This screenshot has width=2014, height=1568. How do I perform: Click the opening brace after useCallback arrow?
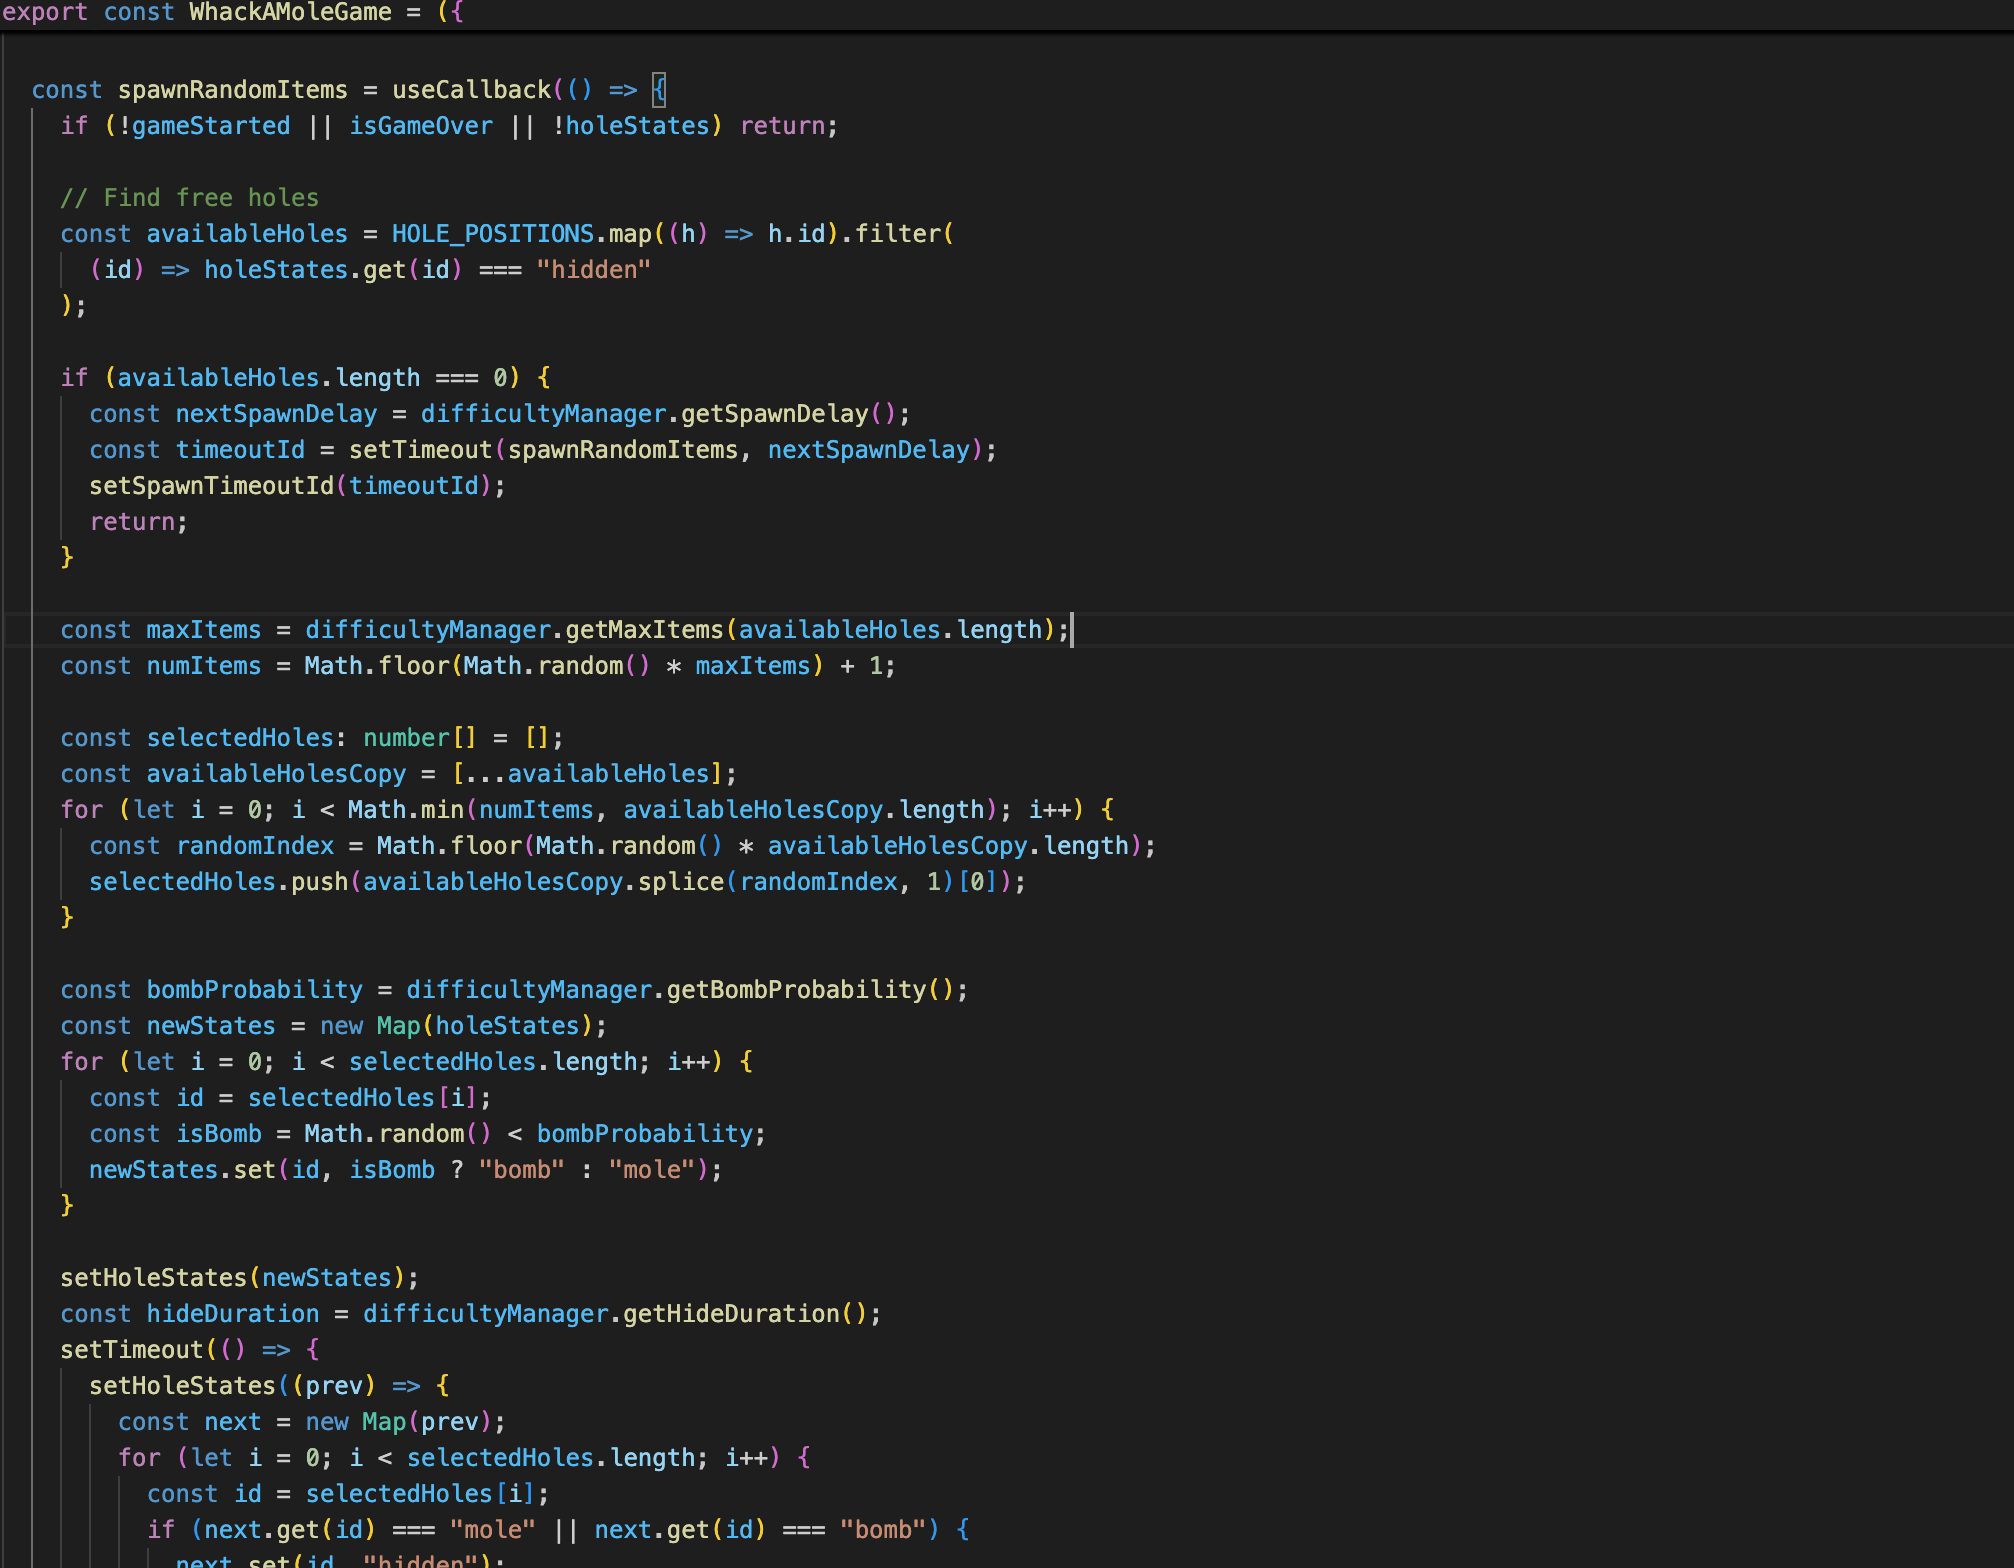[x=659, y=90]
